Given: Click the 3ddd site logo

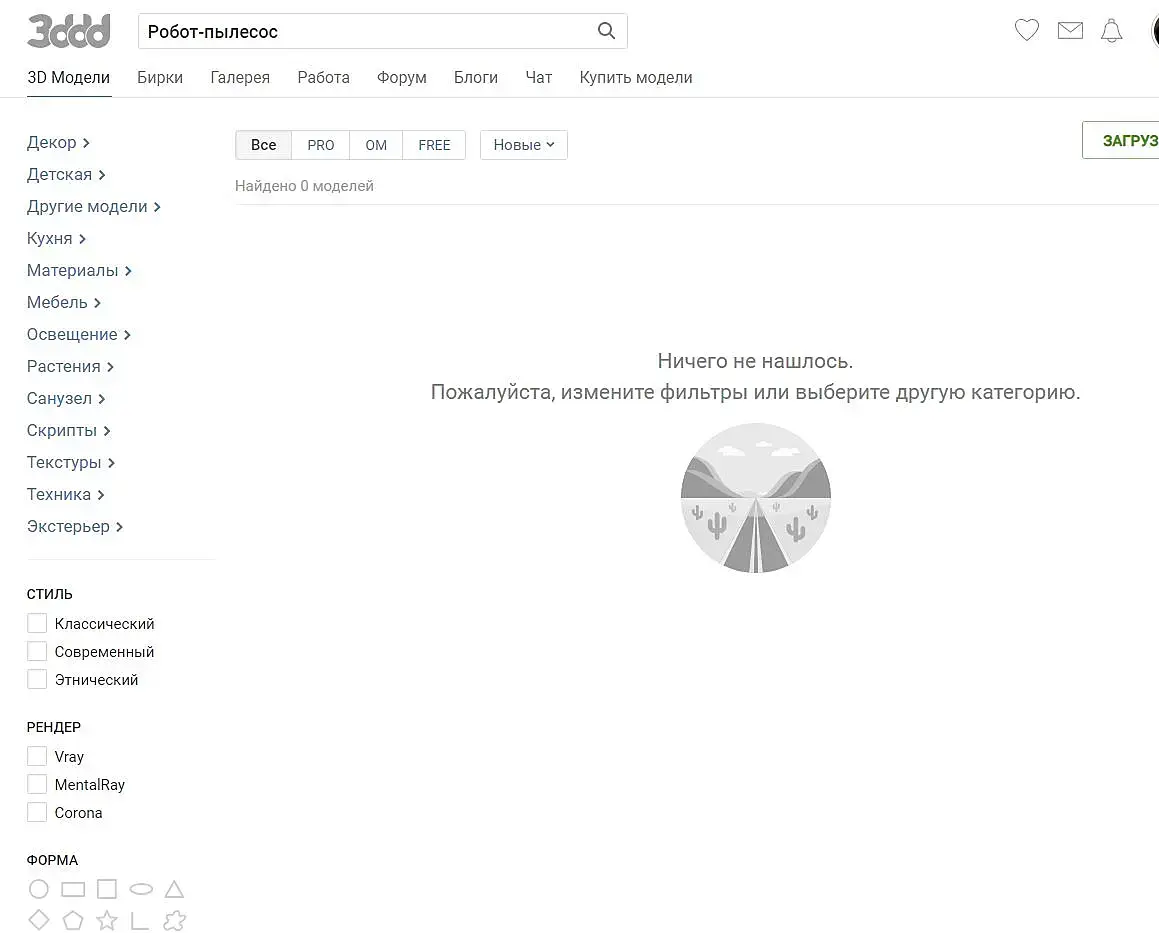Looking at the screenshot, I should coord(68,31).
